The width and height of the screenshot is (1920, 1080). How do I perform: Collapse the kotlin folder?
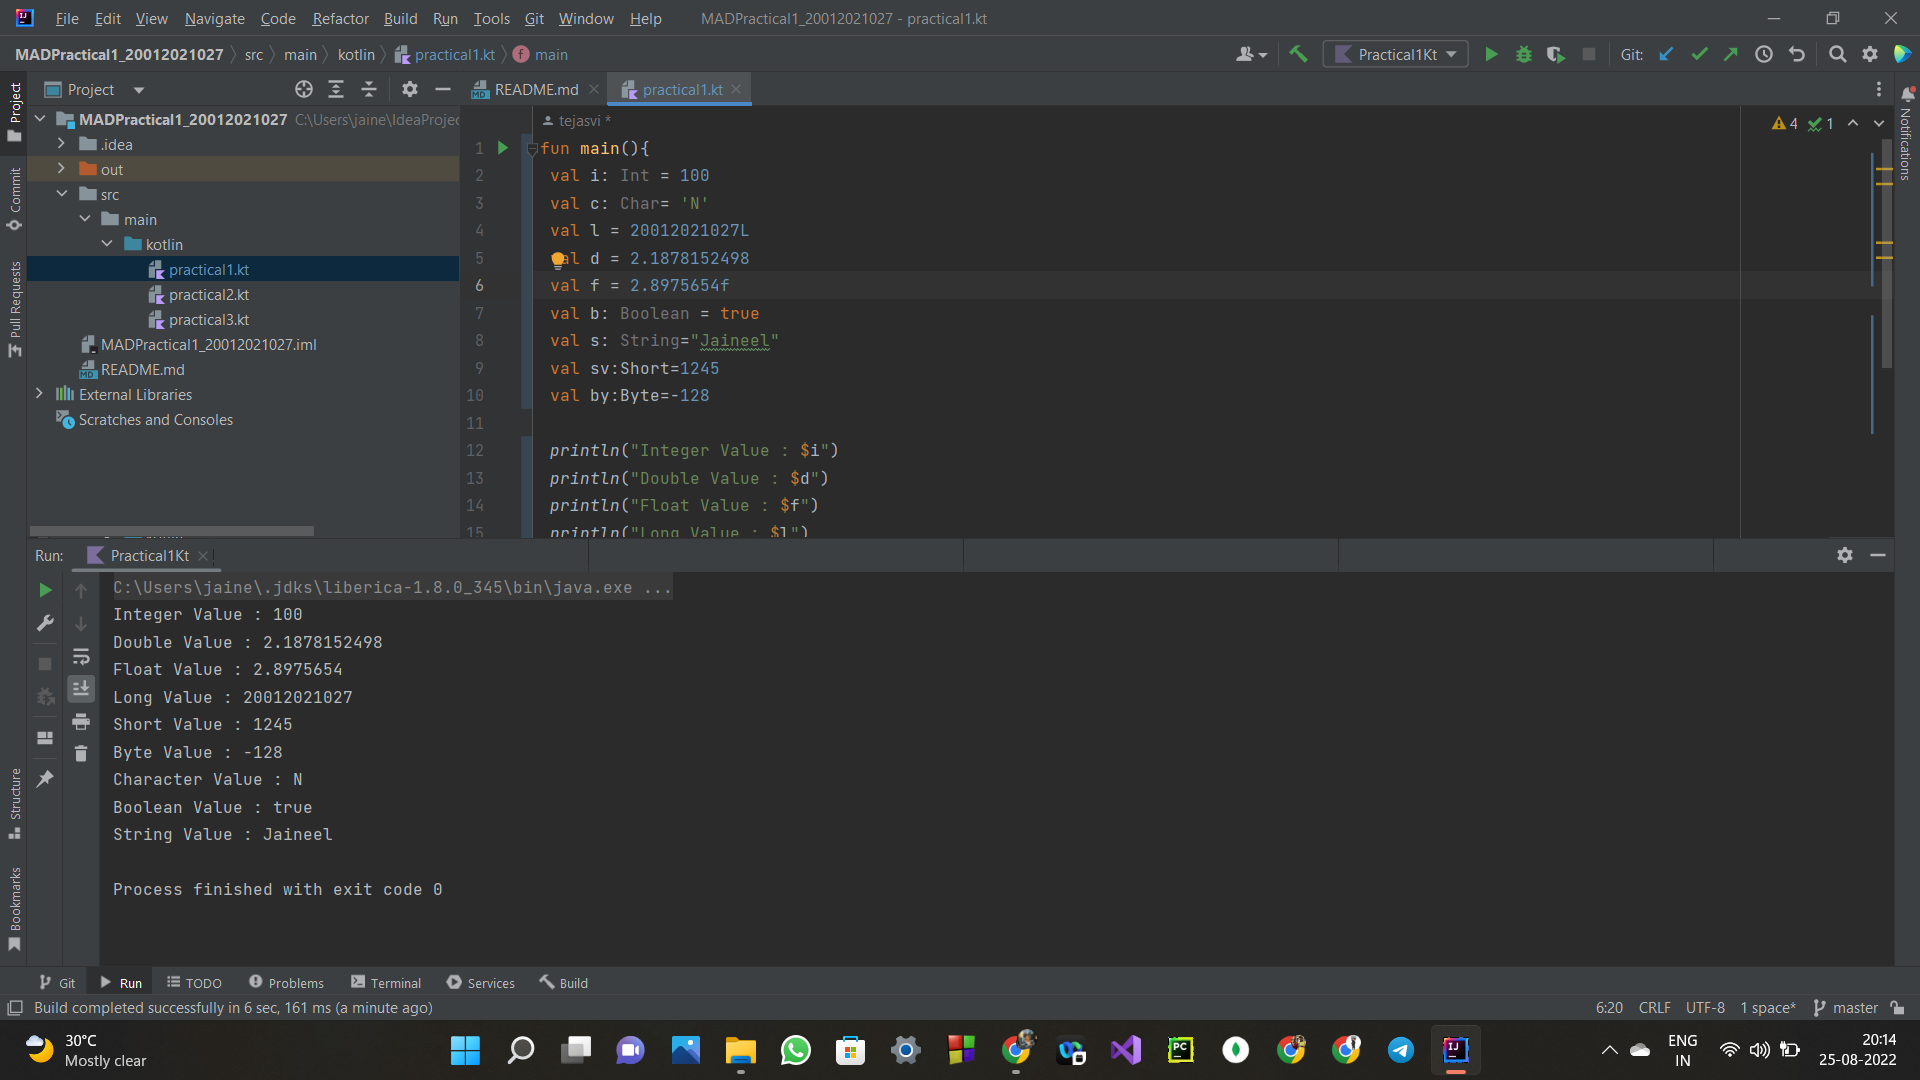point(107,244)
